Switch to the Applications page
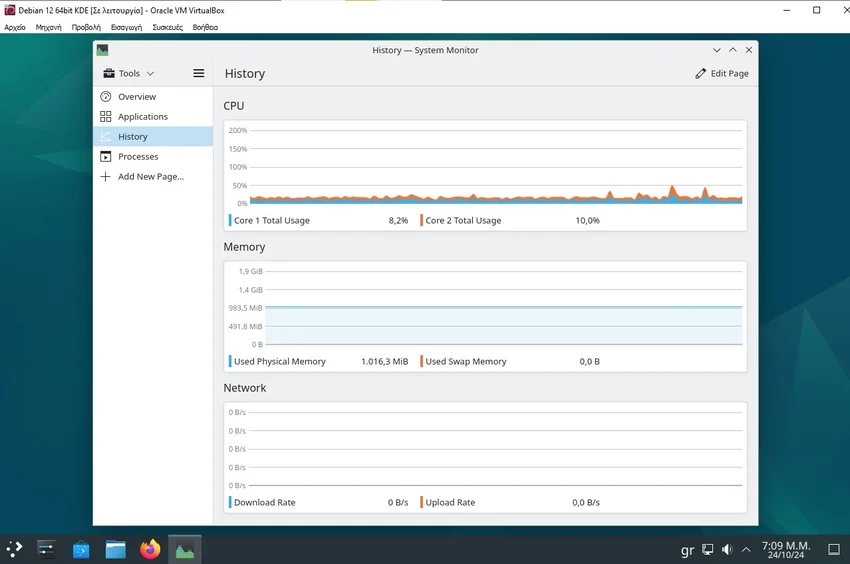The image size is (850, 564). tap(142, 117)
